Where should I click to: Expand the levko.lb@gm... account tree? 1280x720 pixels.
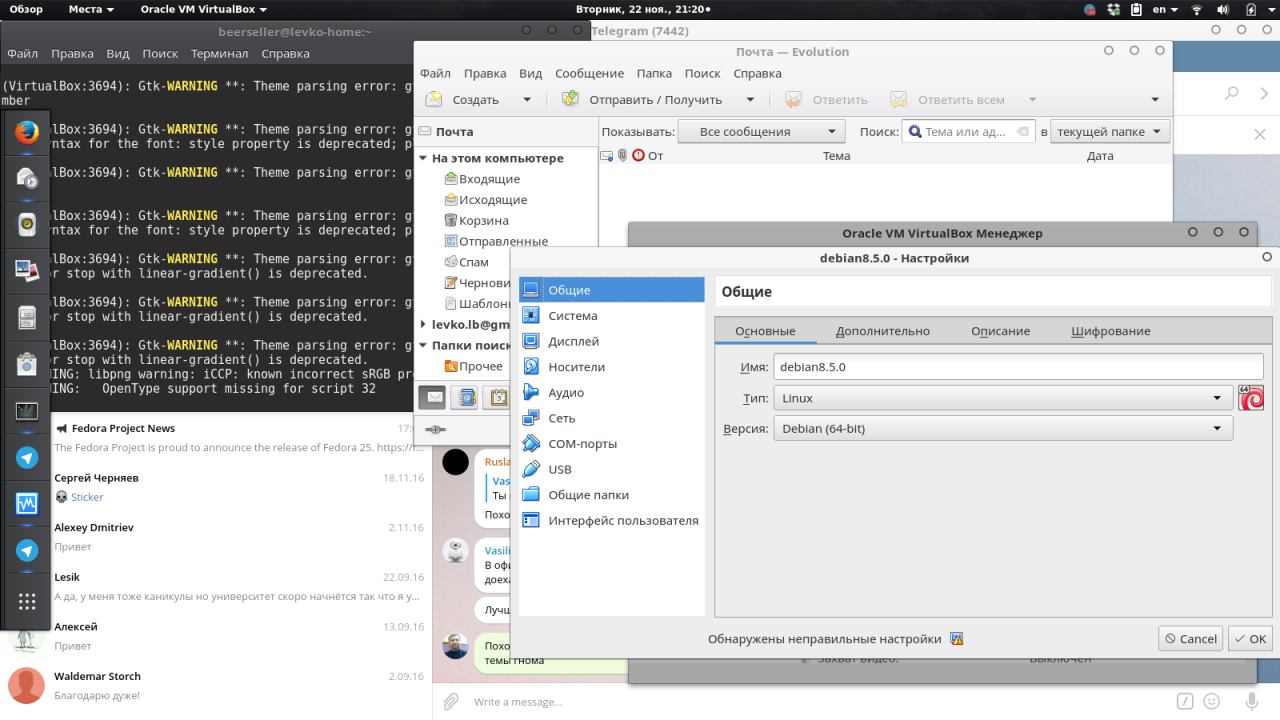(x=424, y=324)
